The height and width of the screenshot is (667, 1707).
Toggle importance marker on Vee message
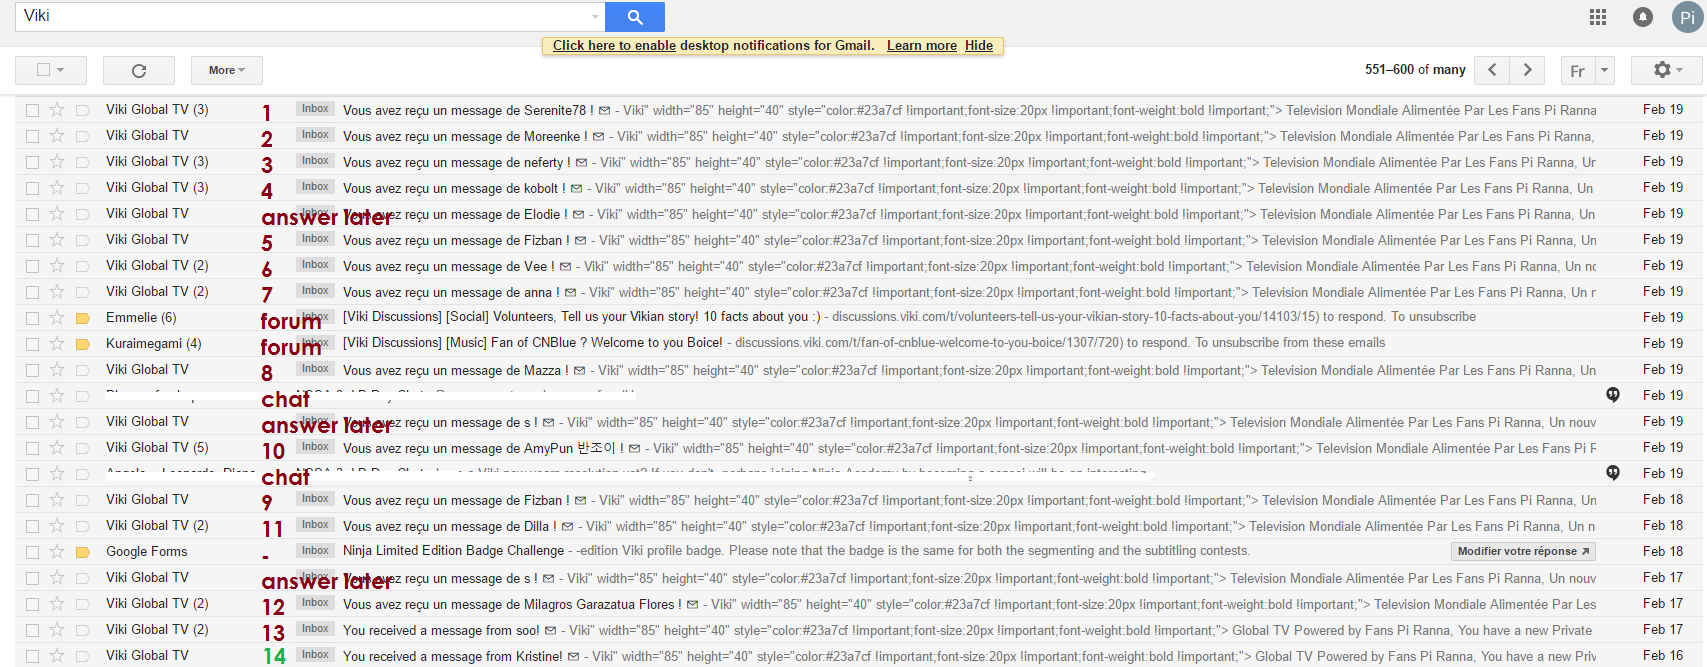coord(83,266)
